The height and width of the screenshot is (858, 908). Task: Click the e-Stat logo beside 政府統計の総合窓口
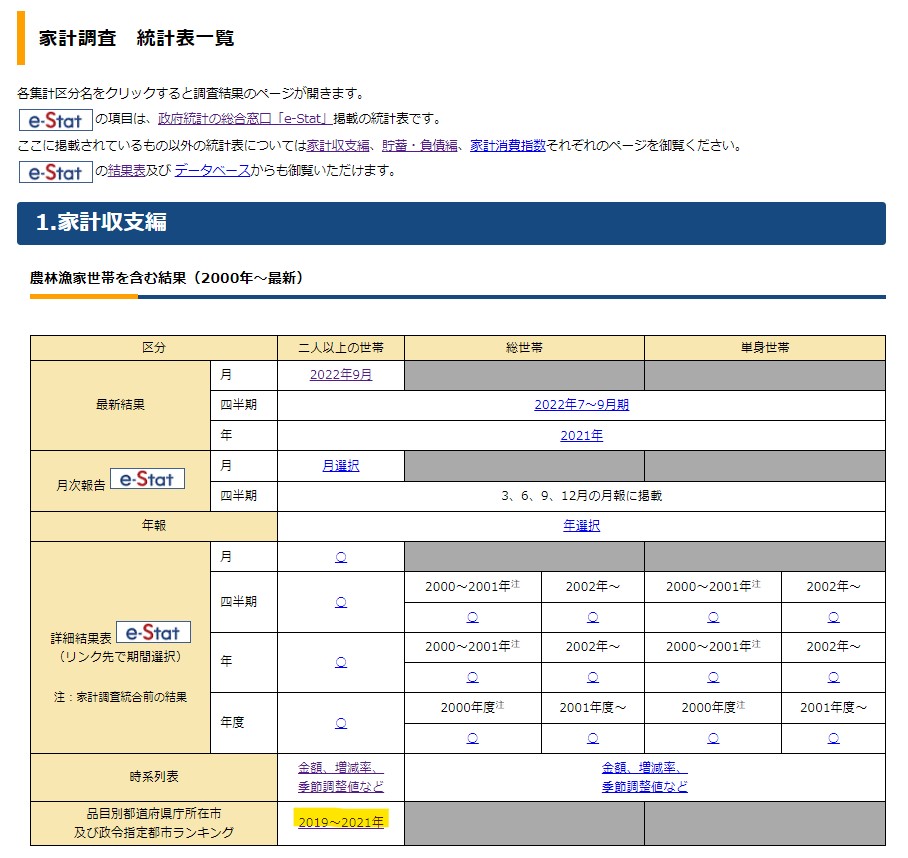55,120
